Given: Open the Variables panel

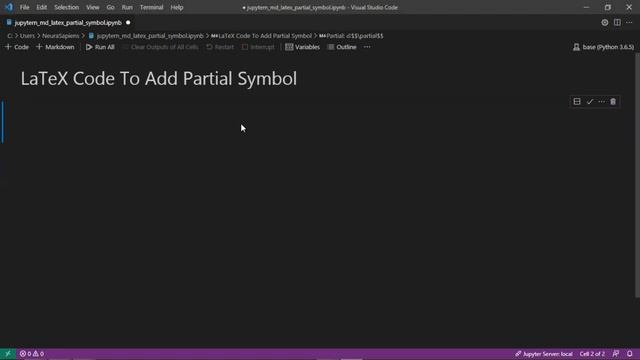Looking at the screenshot, I should 302,47.
